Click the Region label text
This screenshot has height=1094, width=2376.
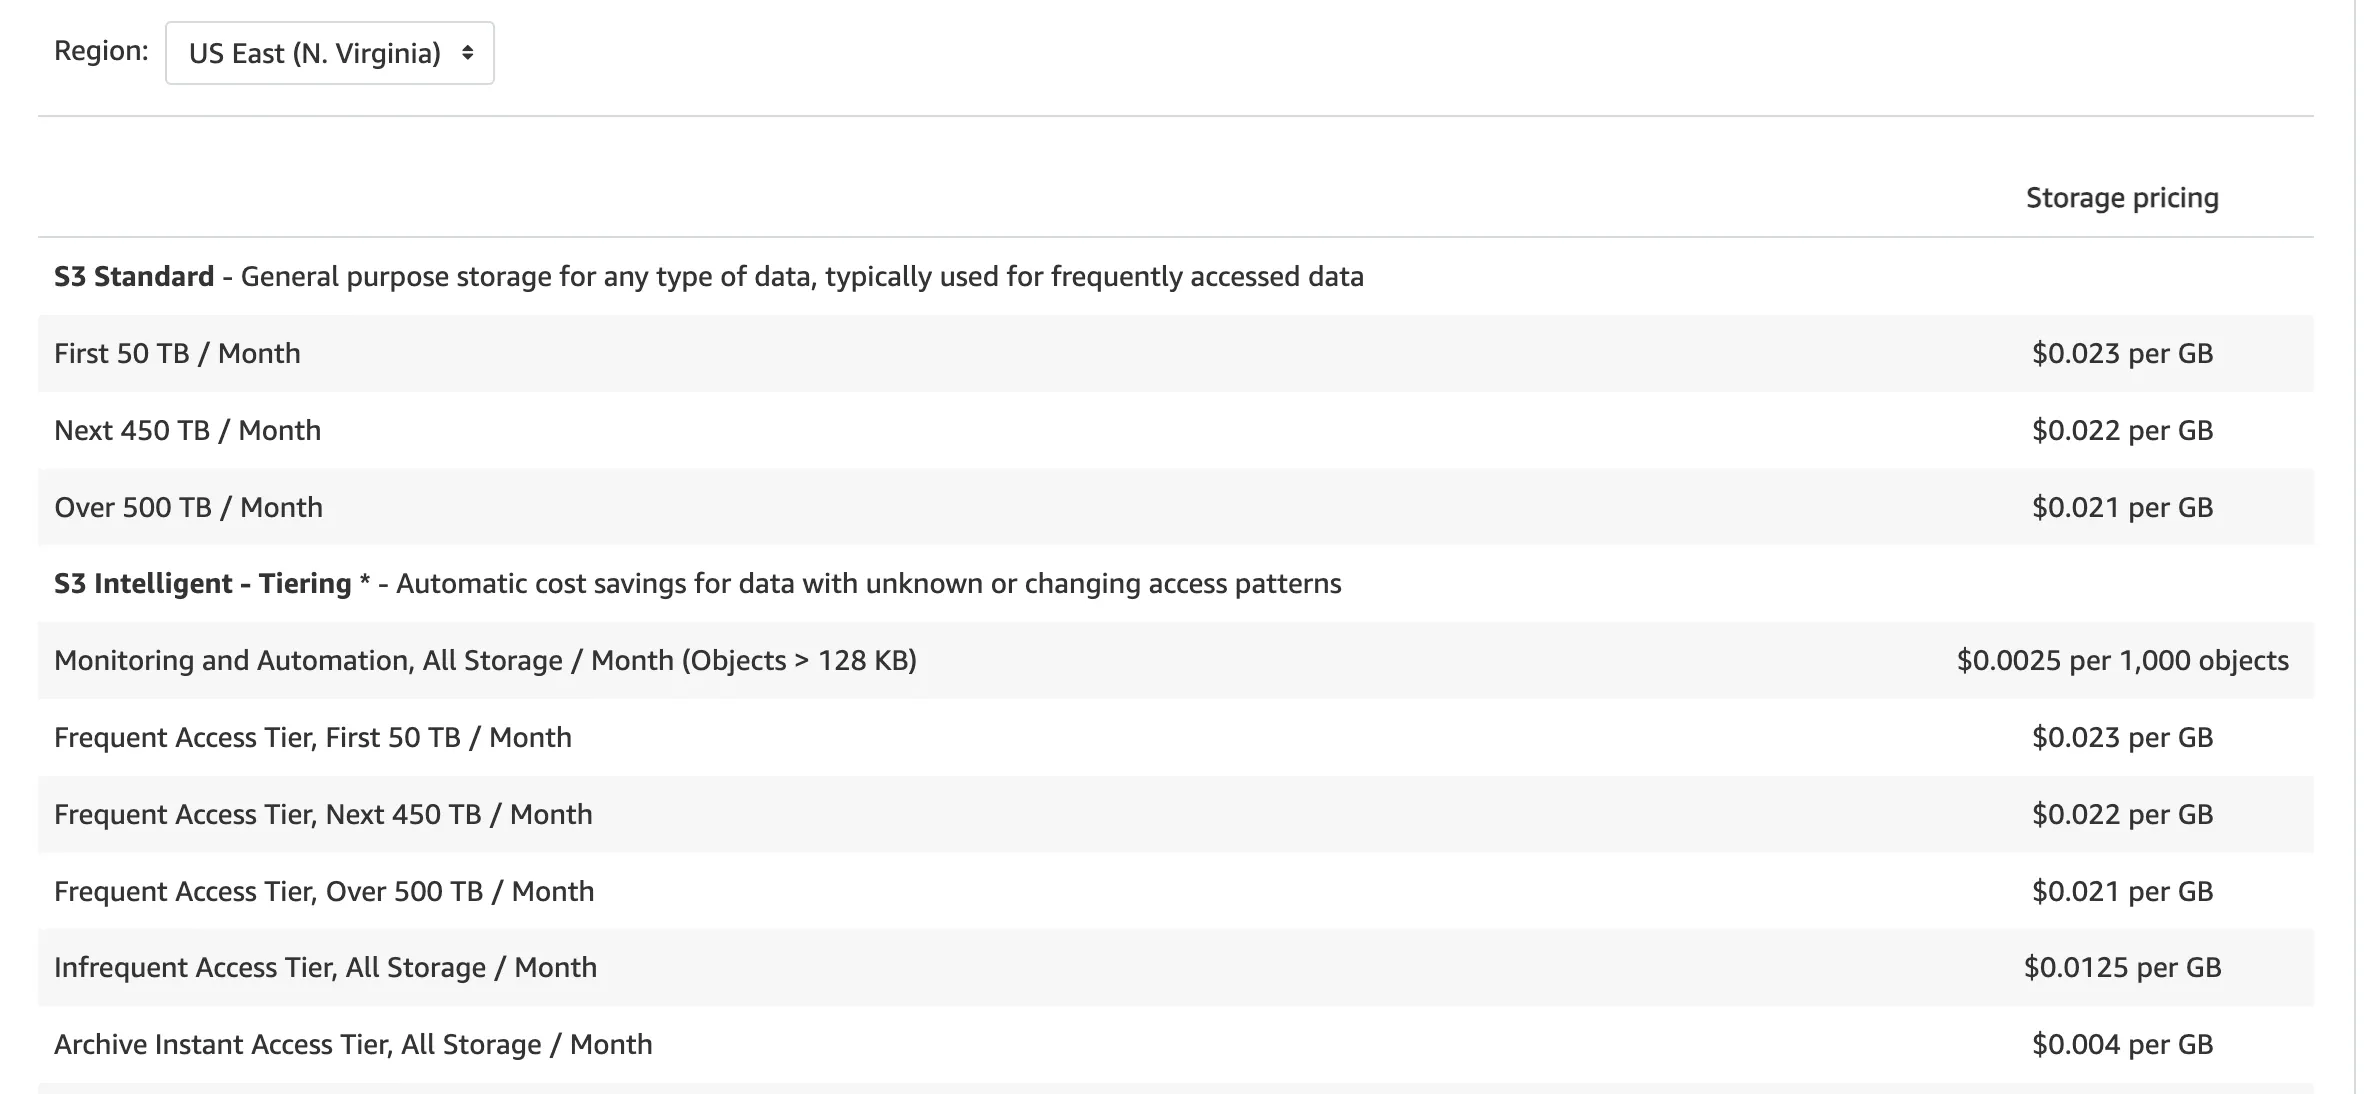(101, 51)
